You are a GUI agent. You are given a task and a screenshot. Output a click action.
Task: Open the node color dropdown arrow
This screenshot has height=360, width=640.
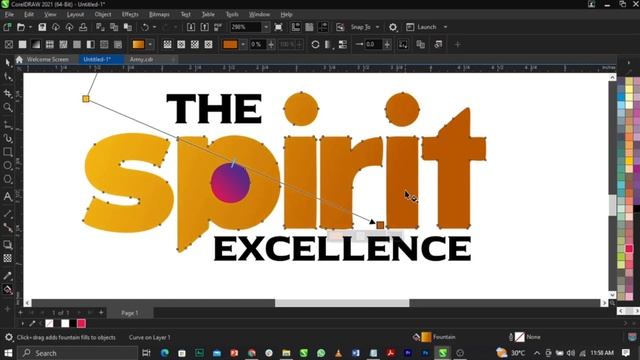tap(243, 44)
